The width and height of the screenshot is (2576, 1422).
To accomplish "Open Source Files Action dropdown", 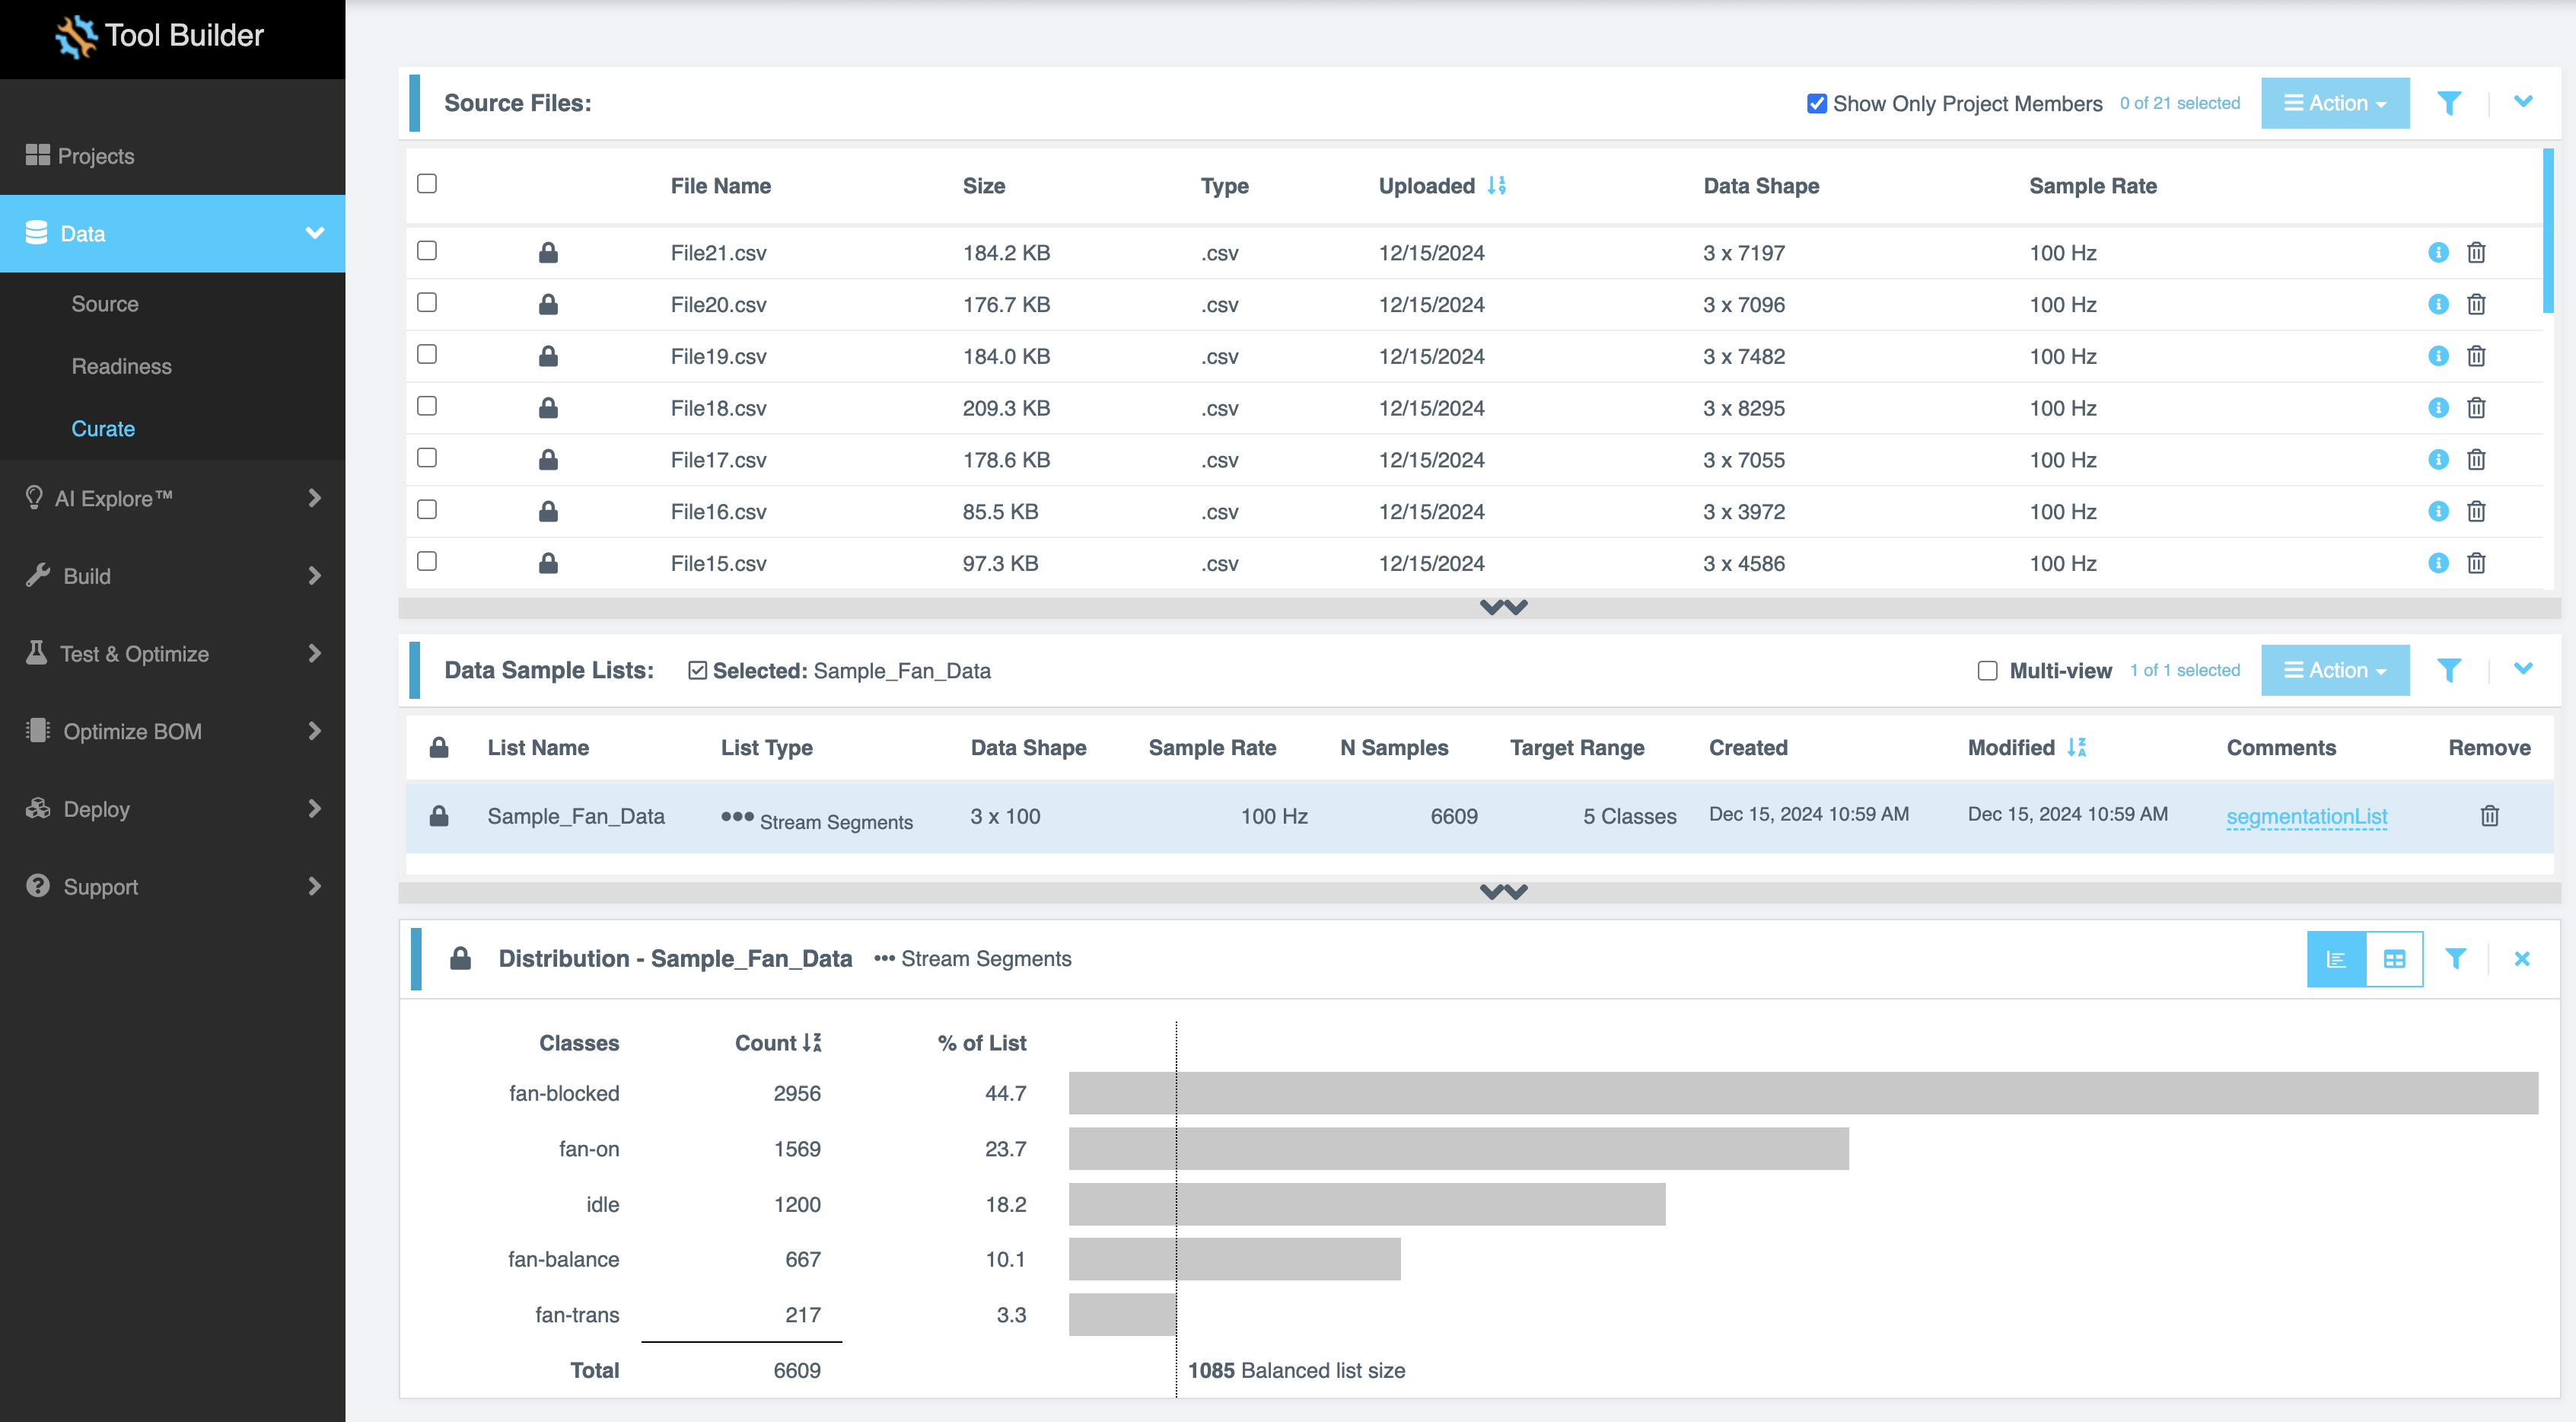I will (x=2335, y=103).
